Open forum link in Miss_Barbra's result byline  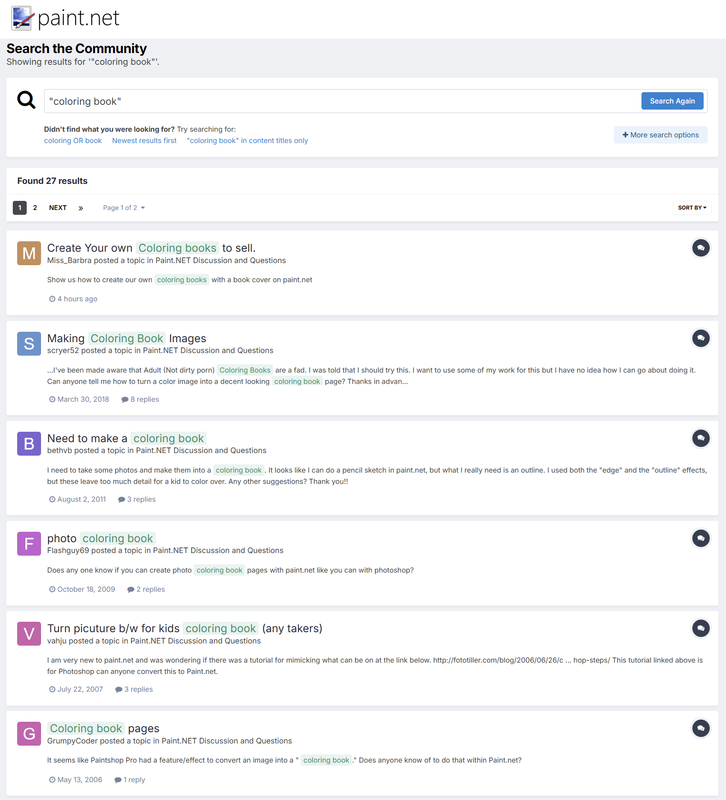pyautogui.click(x=220, y=260)
